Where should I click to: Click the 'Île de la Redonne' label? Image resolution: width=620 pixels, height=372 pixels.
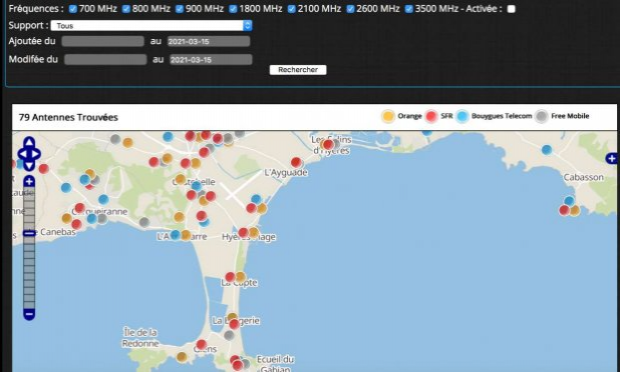click(x=140, y=338)
